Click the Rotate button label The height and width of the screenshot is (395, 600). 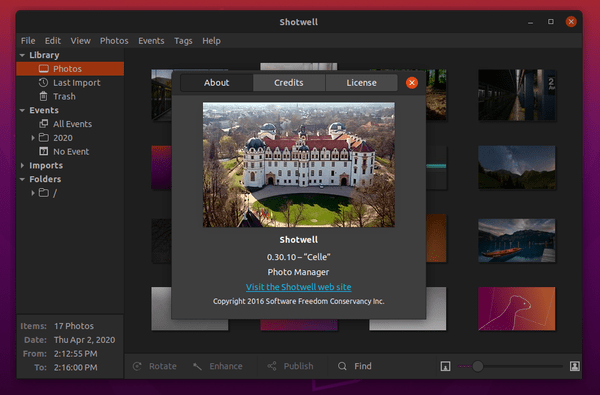click(163, 366)
